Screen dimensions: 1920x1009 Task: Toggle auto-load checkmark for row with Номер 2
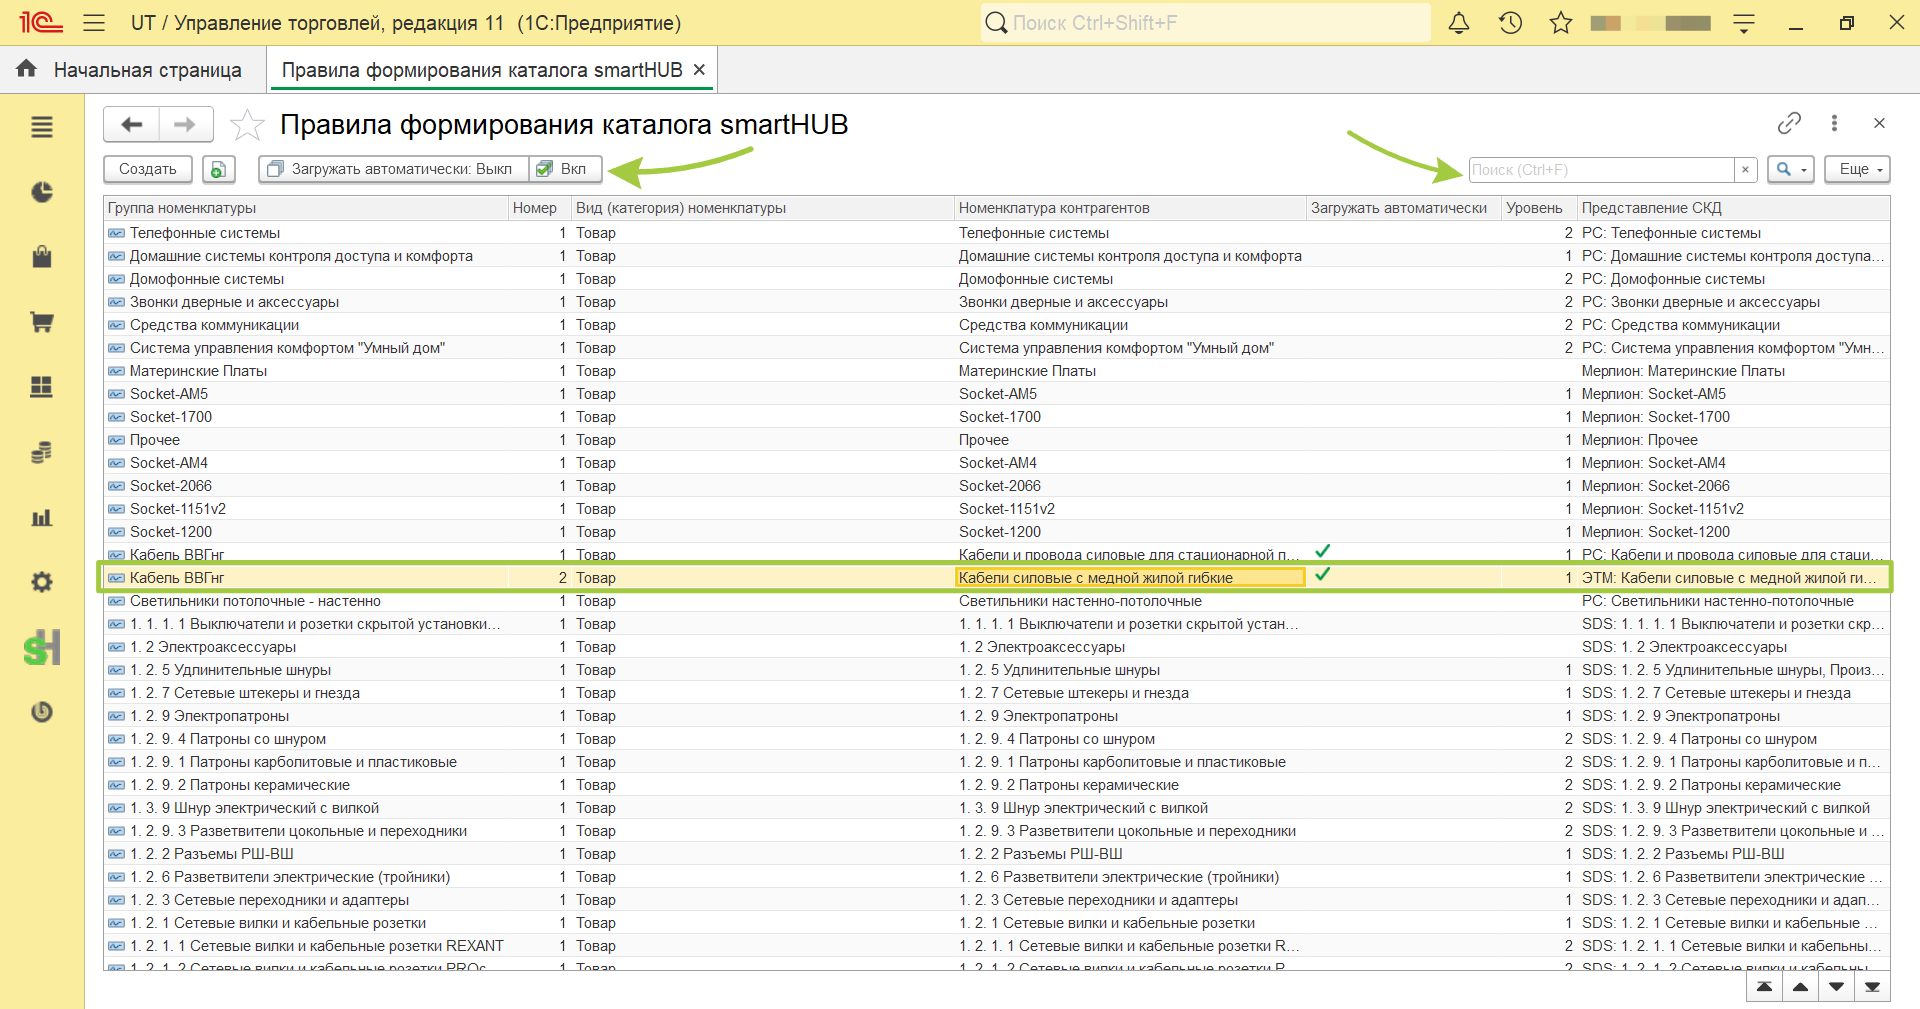tap(1323, 575)
